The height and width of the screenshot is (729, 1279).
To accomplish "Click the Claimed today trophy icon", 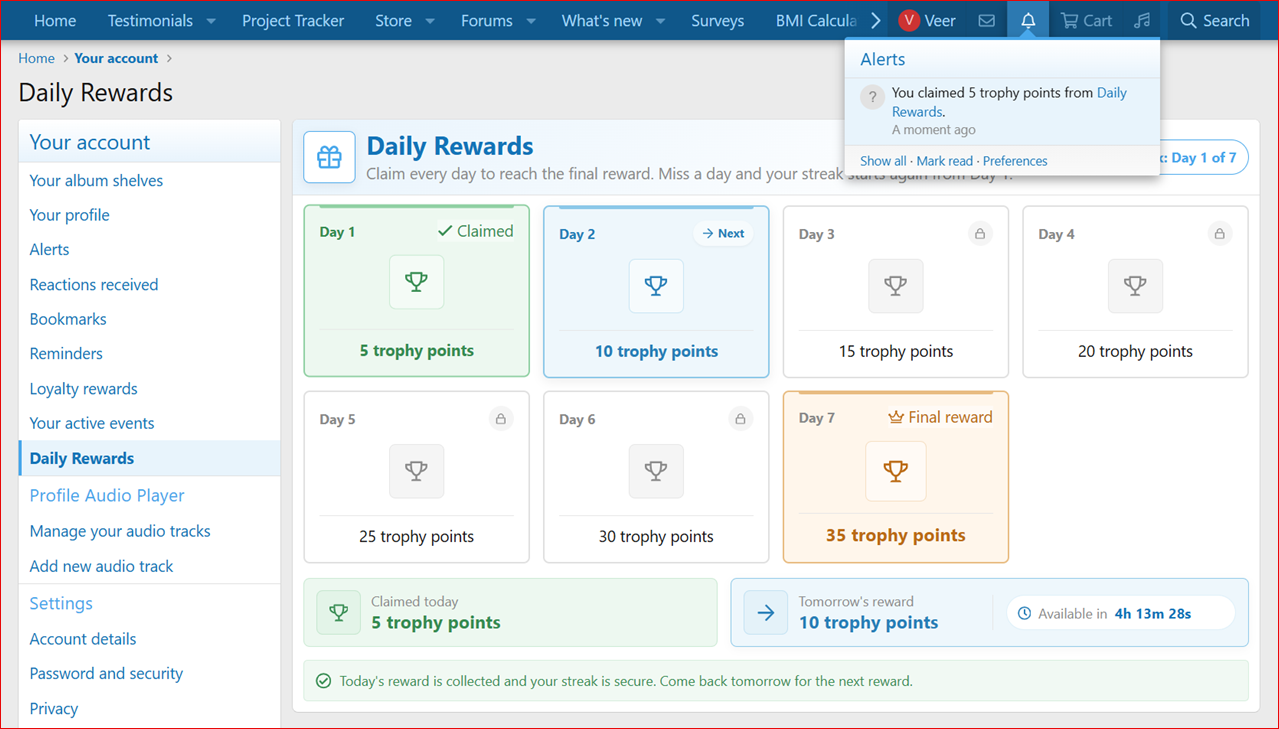I will [339, 613].
